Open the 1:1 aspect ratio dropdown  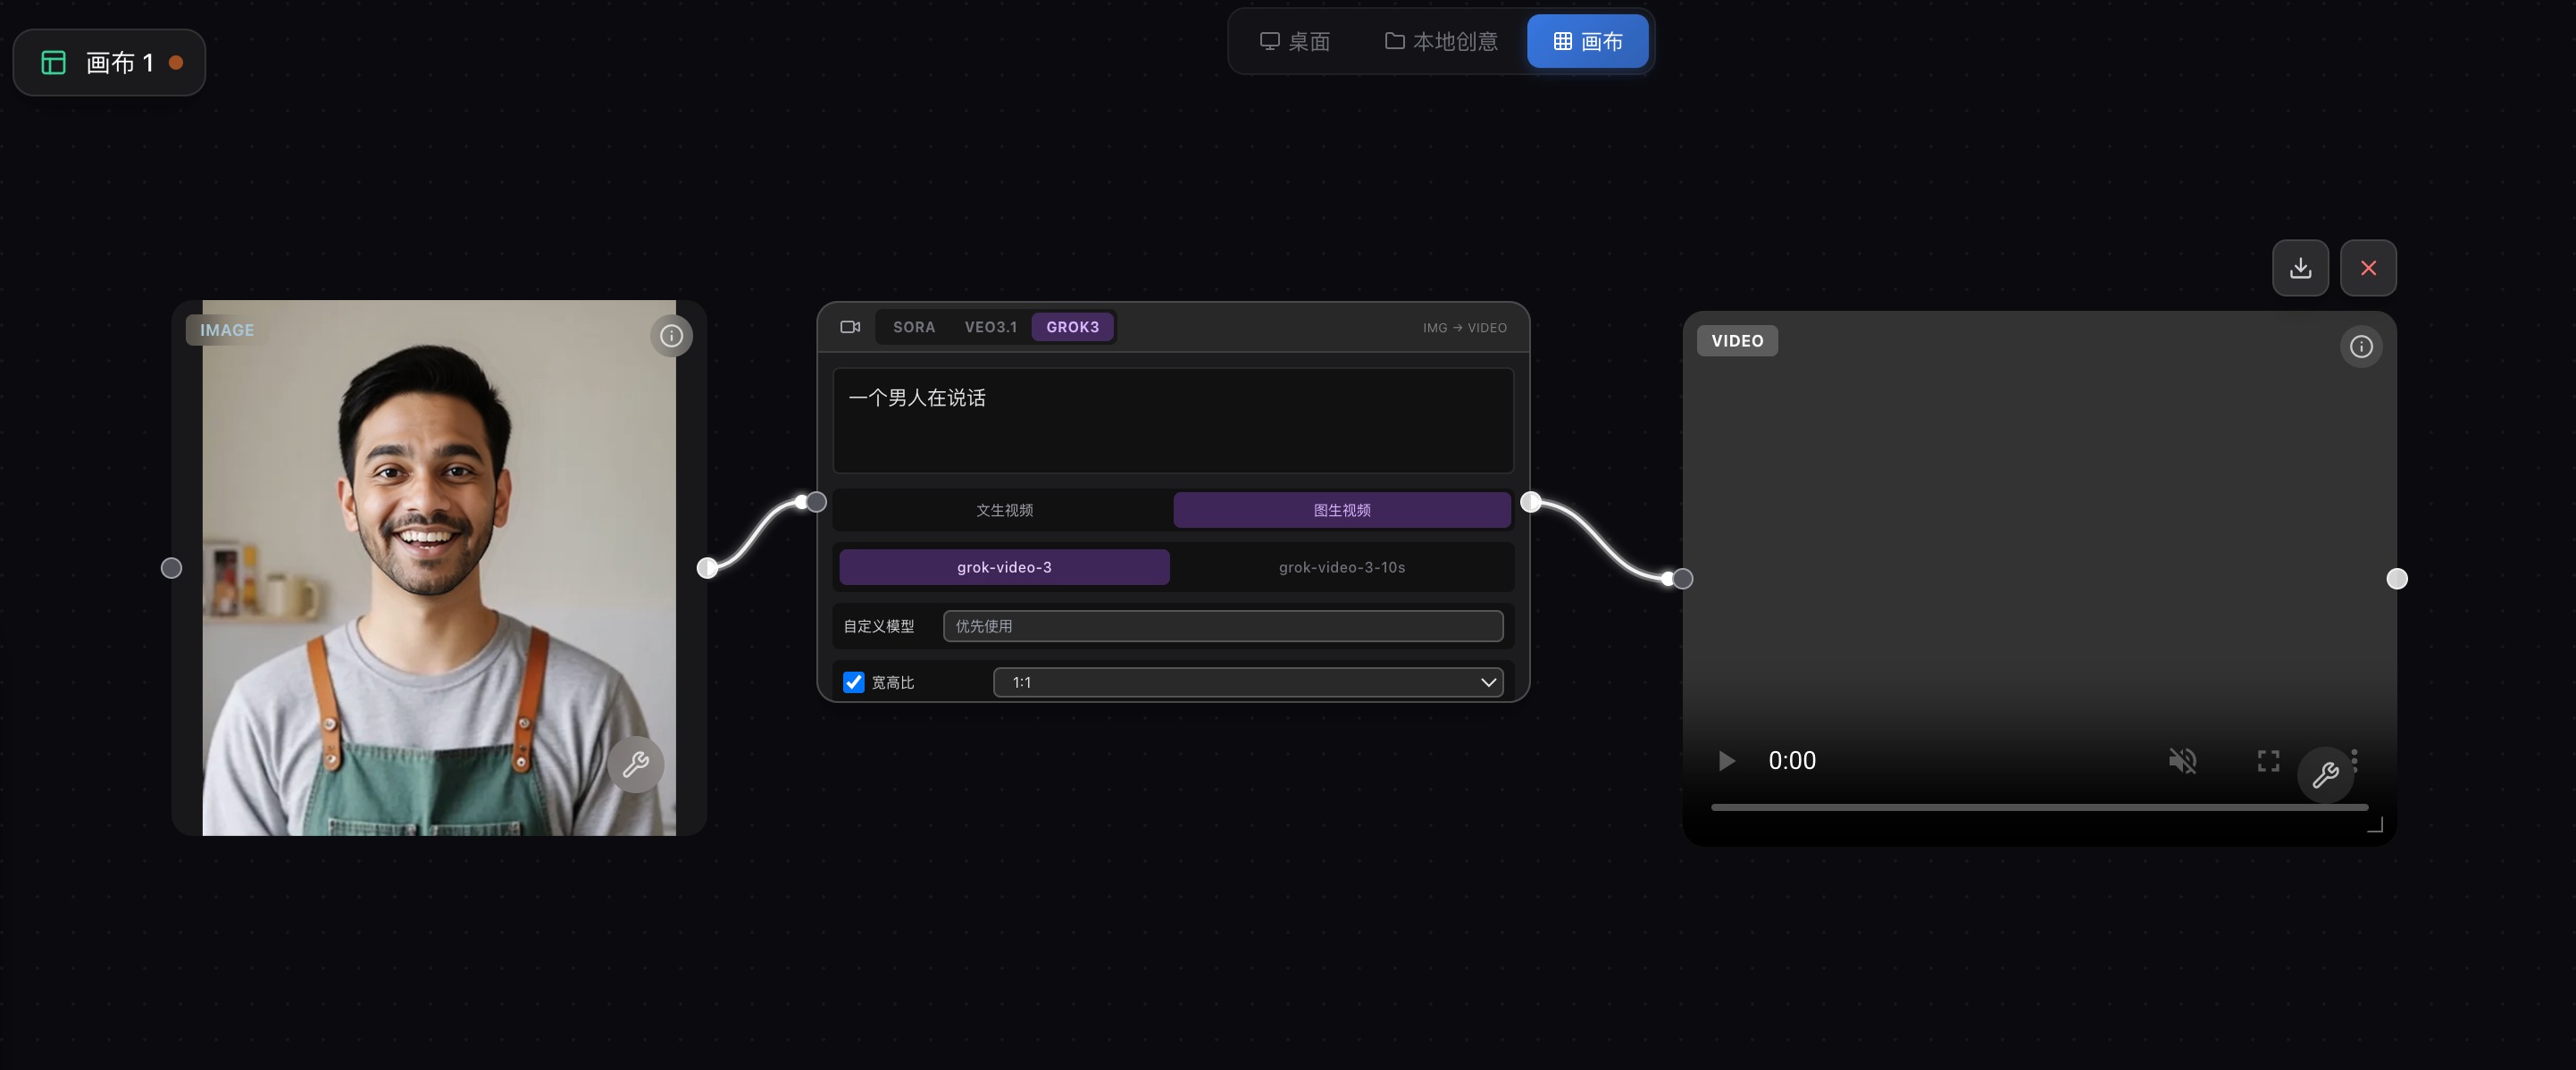pyautogui.click(x=1247, y=682)
